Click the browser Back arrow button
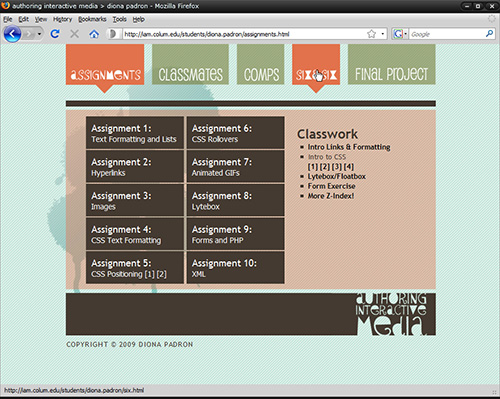The width and height of the screenshot is (500, 399). tap(12, 34)
